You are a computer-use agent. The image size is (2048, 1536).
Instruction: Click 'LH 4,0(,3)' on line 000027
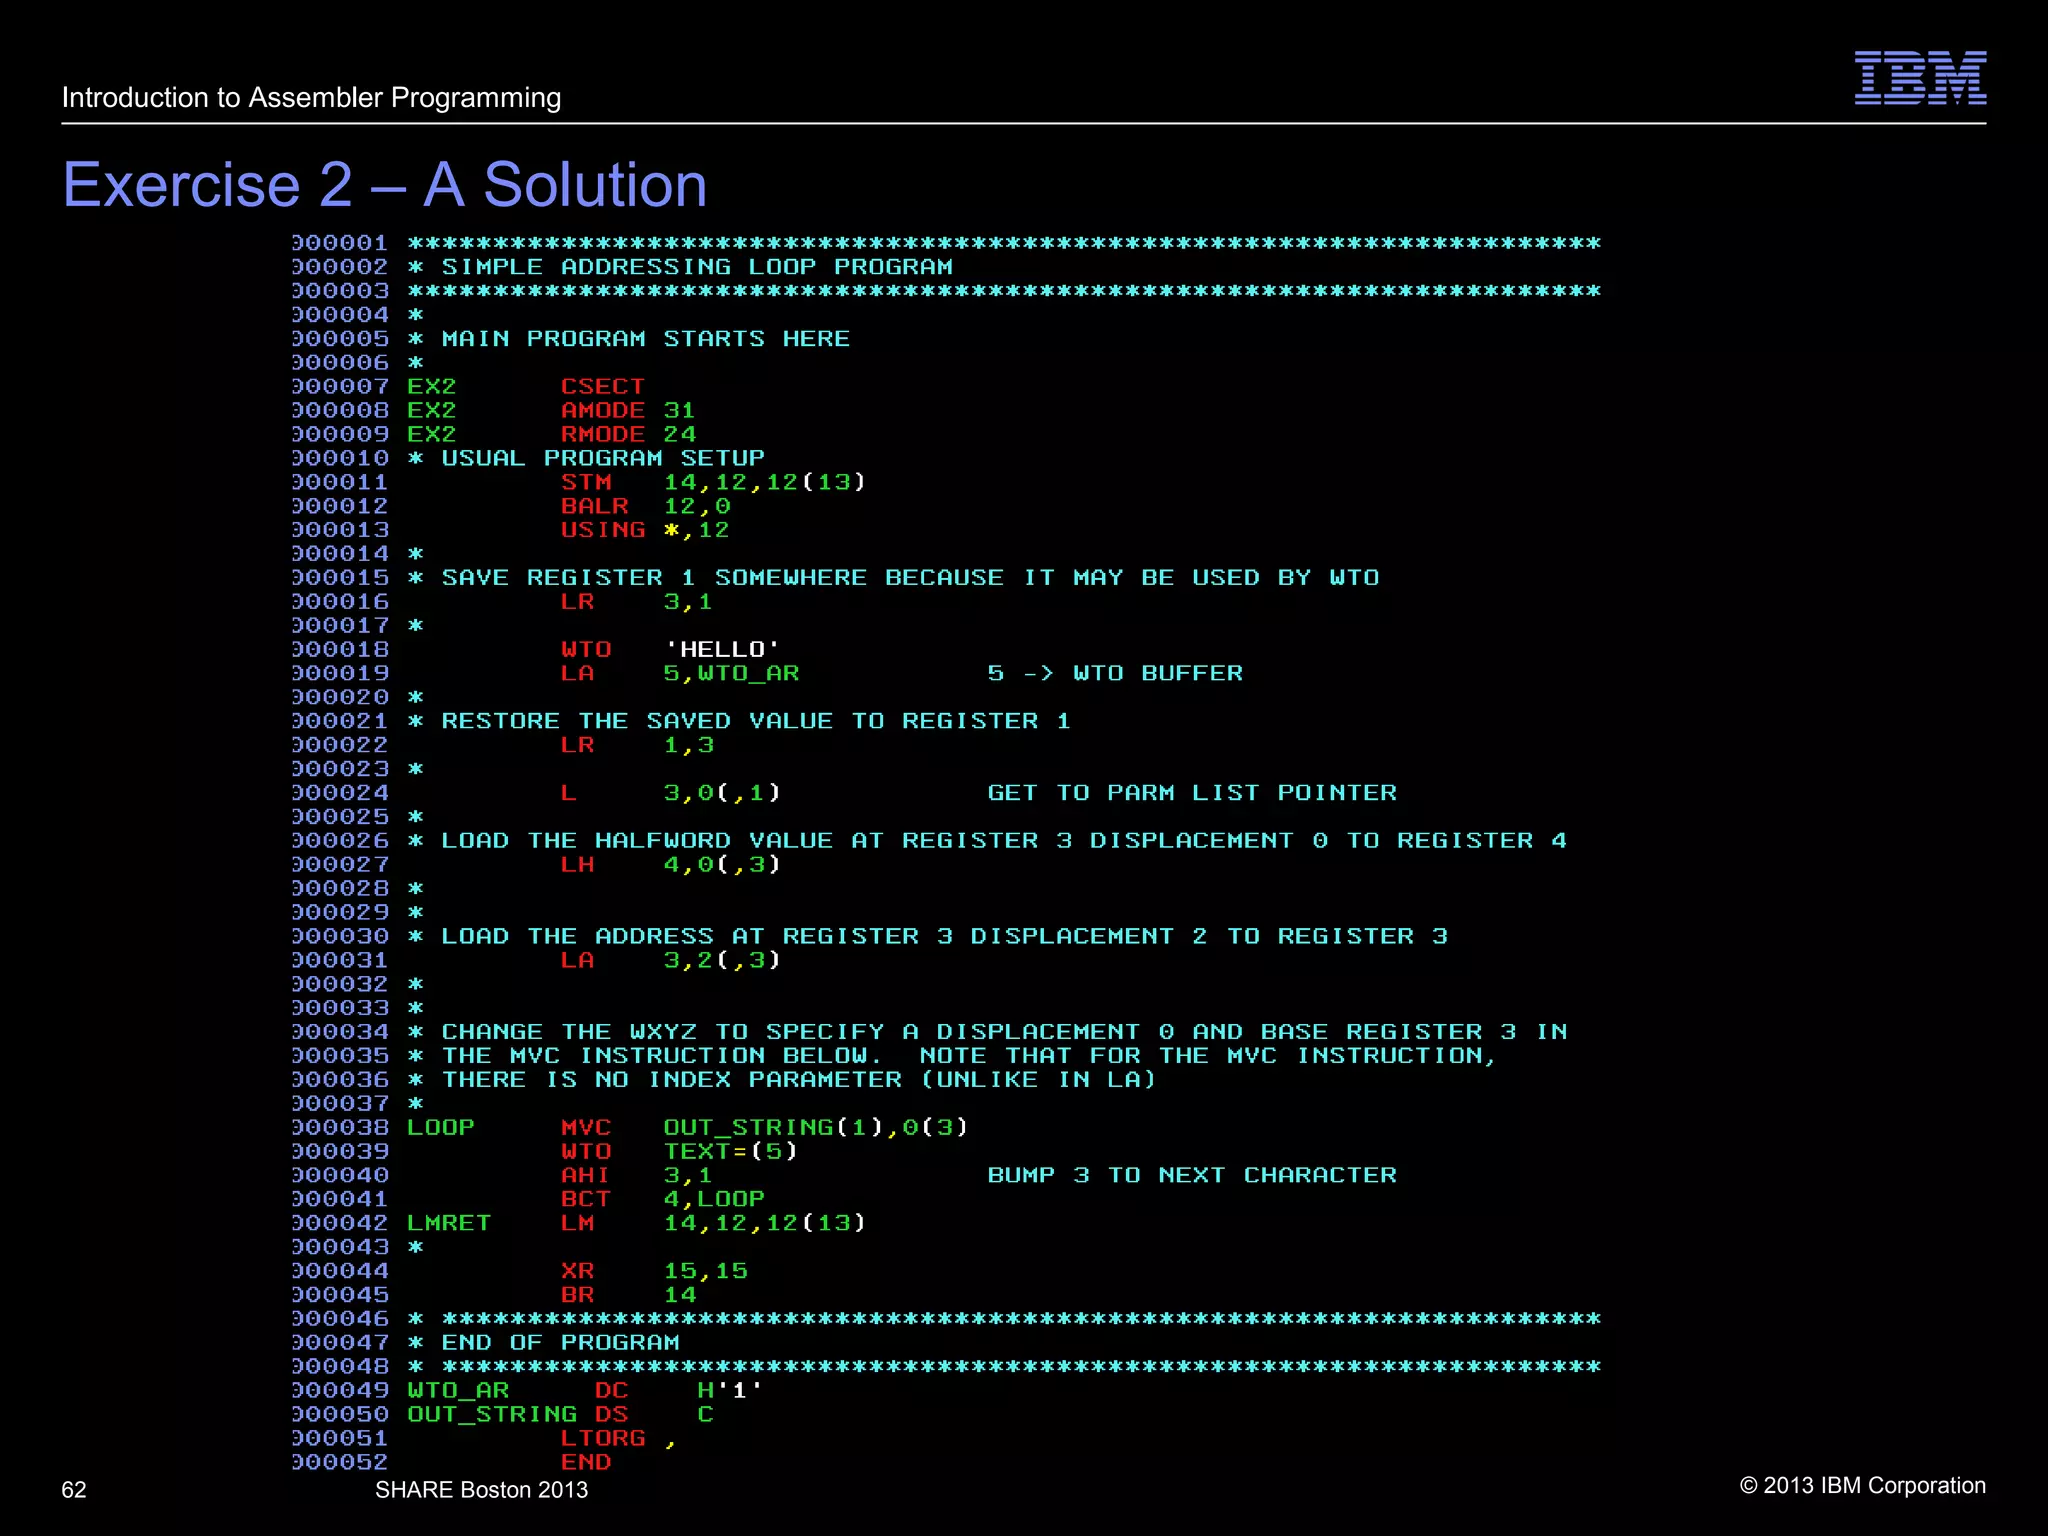(670, 865)
